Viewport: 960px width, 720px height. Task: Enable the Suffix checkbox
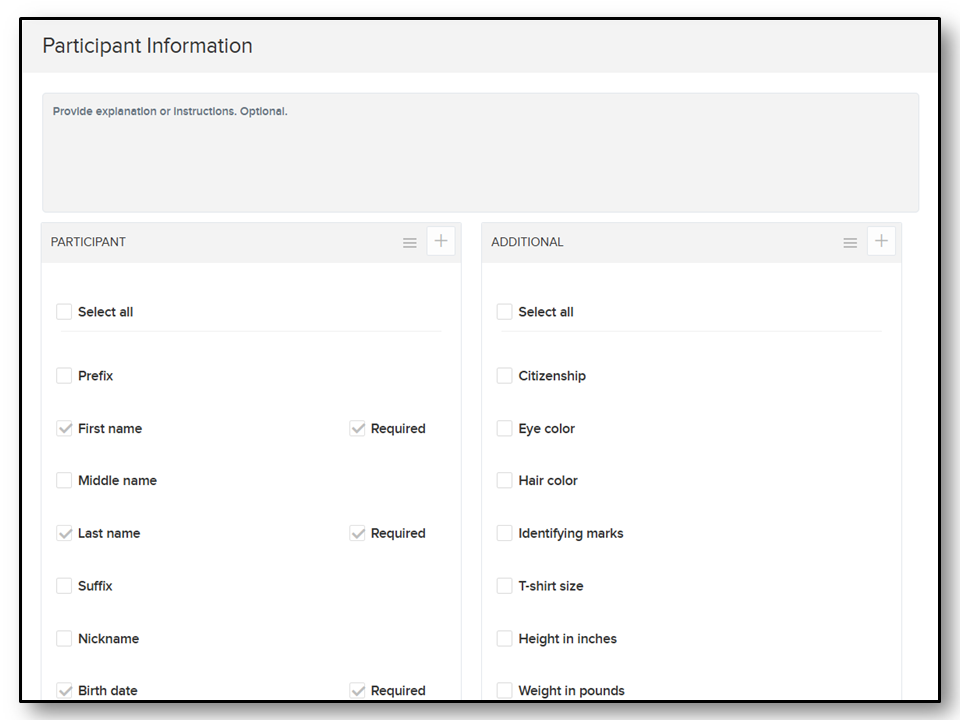click(x=64, y=585)
